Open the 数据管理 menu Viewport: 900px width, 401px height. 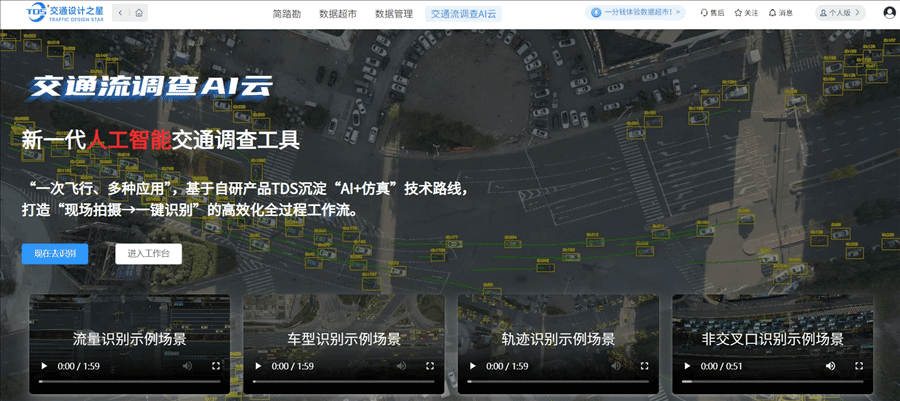[x=394, y=14]
